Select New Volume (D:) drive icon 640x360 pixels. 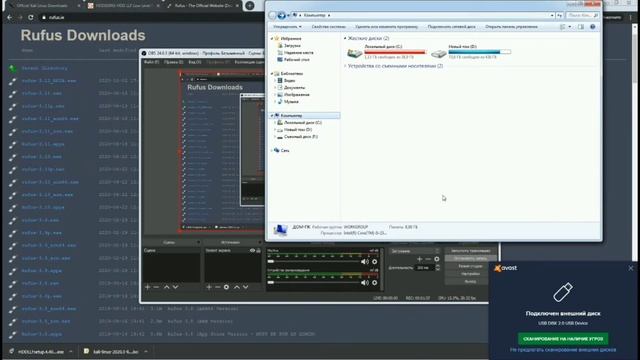tap(439, 53)
